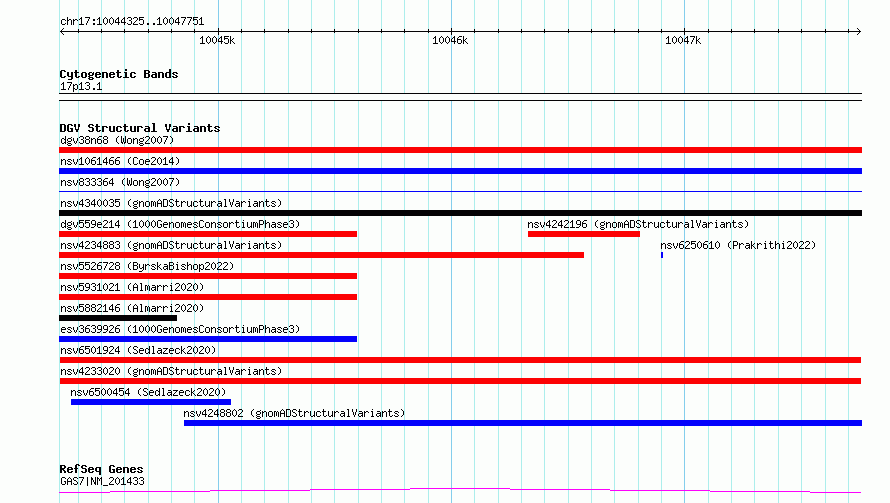Click the nsv5882146 Almarri2020 black bar
The width and height of the screenshot is (890, 503).
pos(118,318)
